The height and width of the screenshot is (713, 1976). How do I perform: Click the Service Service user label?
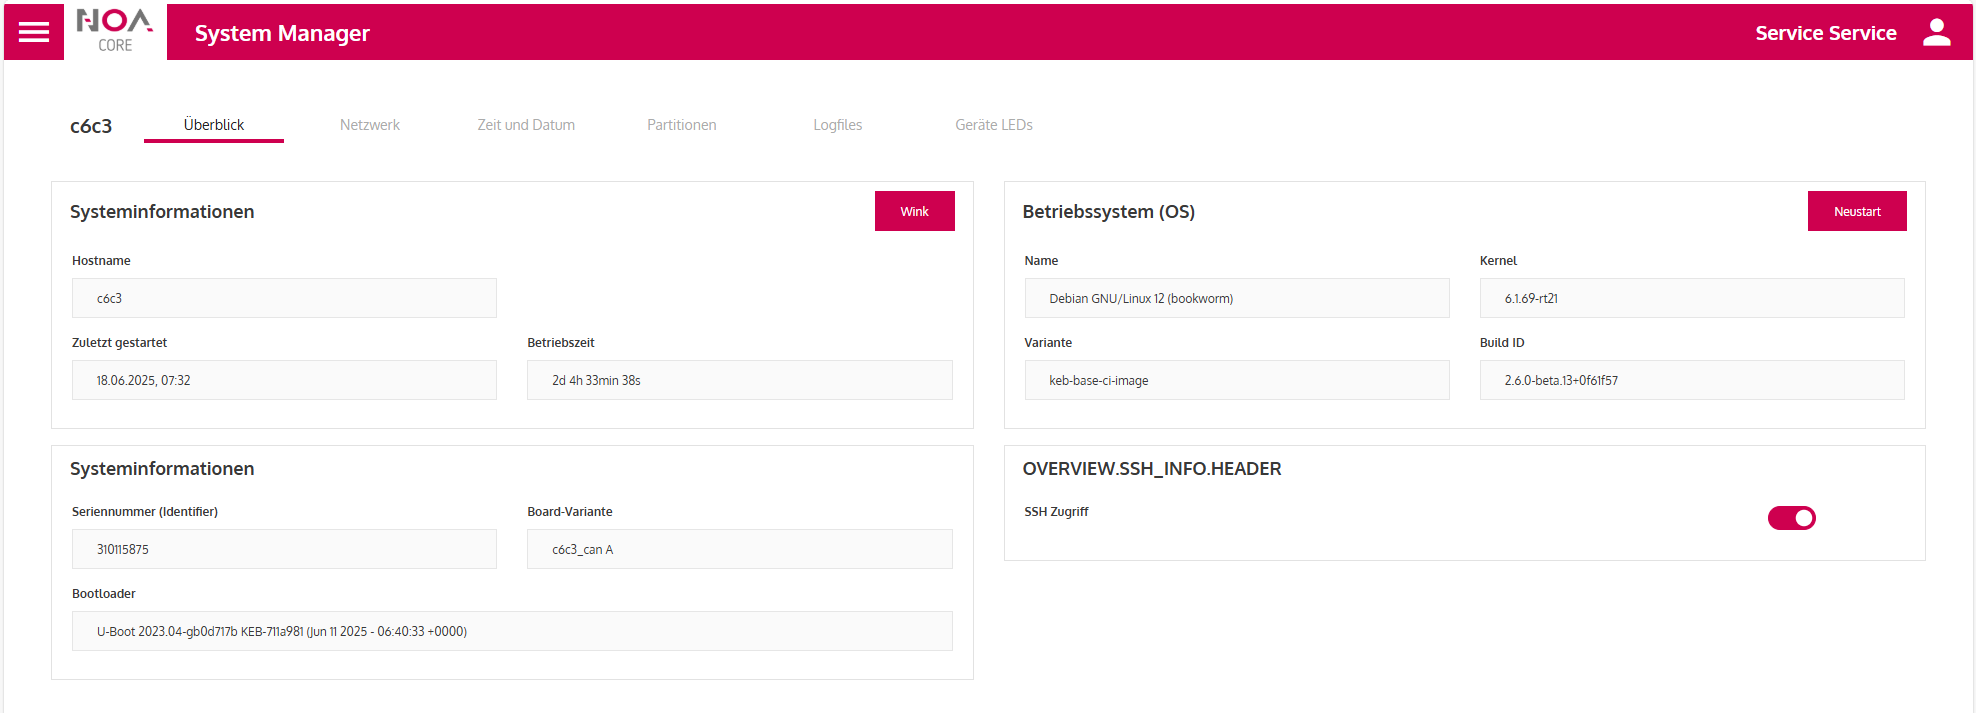(x=1826, y=33)
